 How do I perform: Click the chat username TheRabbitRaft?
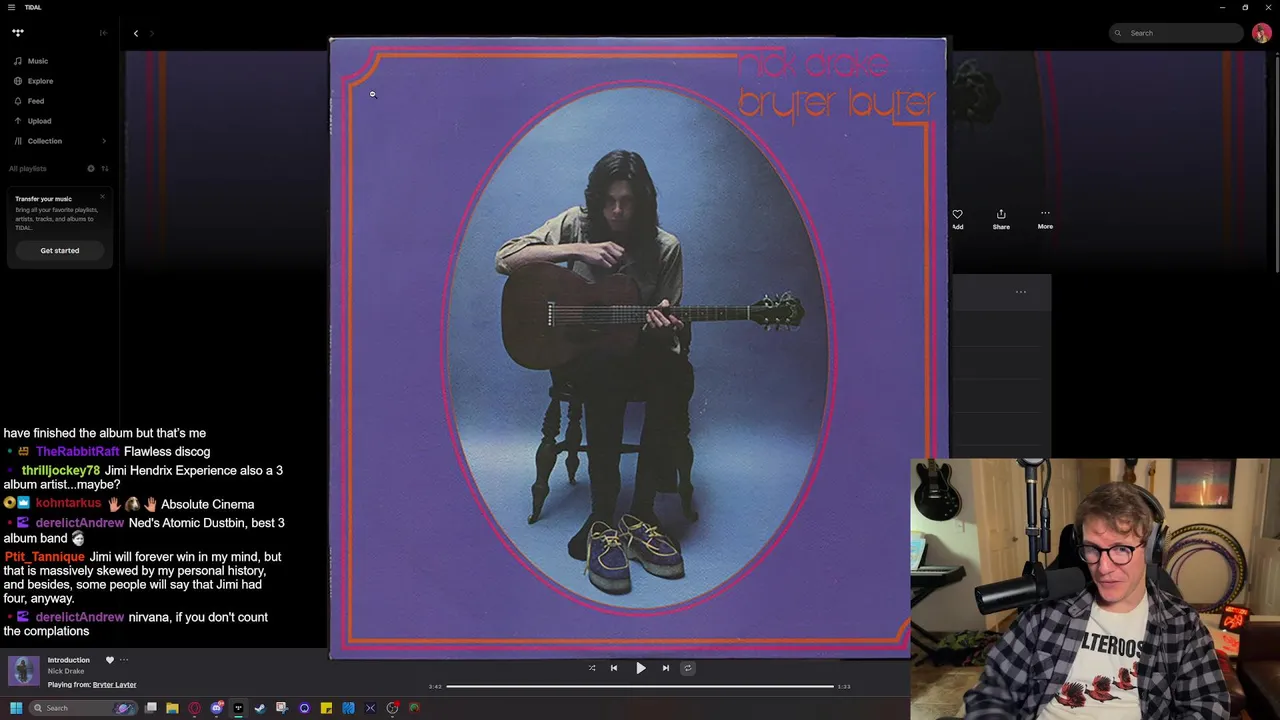pos(77,452)
